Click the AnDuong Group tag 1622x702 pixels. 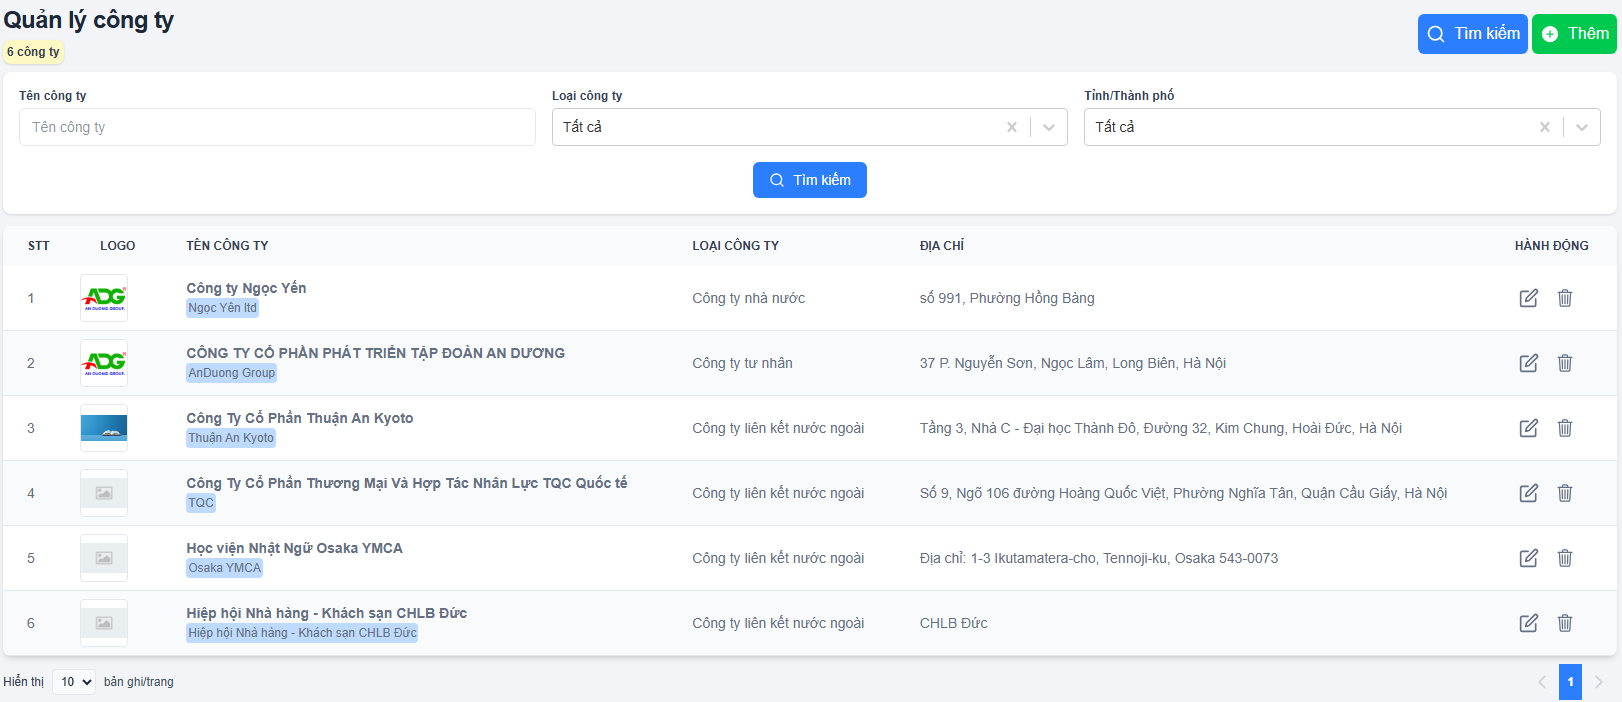click(231, 373)
